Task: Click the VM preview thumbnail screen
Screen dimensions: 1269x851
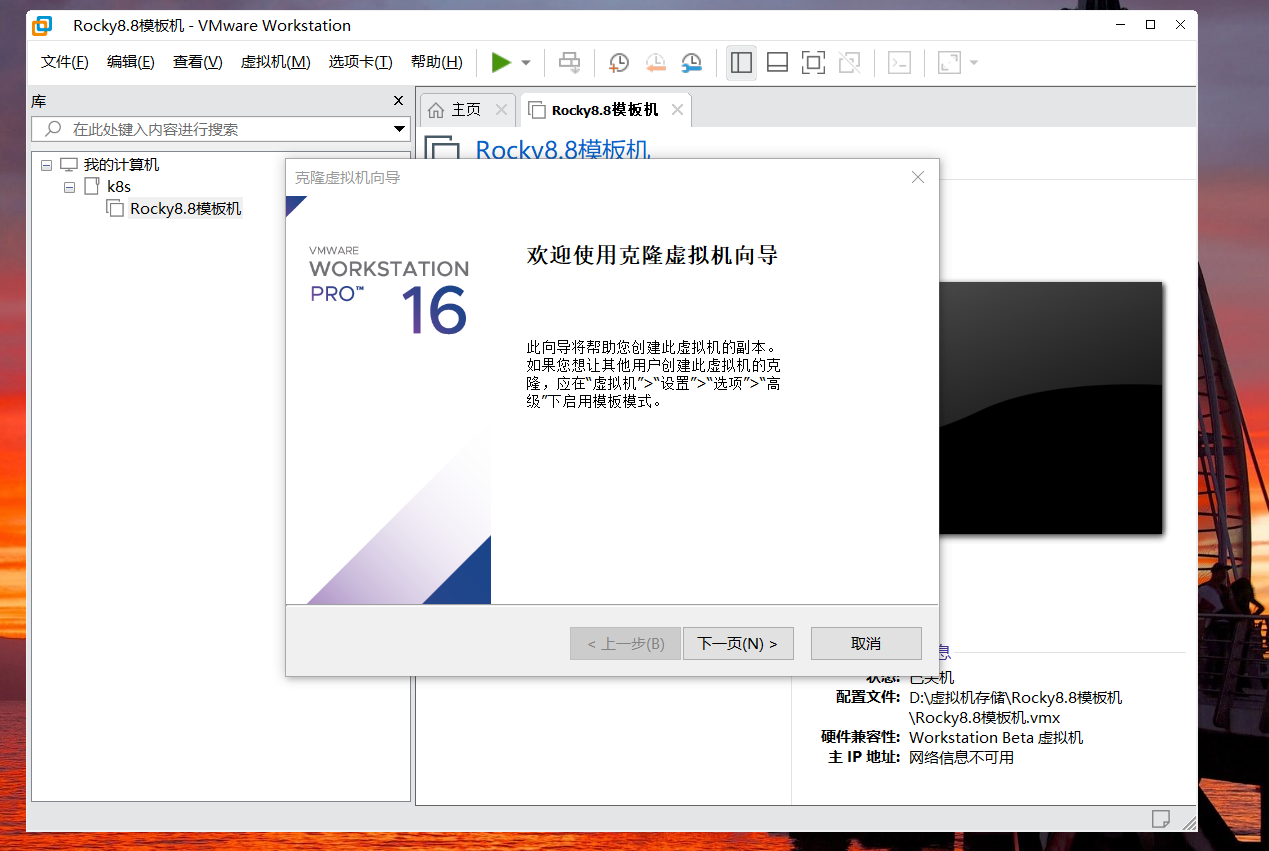Action: [x=1050, y=407]
